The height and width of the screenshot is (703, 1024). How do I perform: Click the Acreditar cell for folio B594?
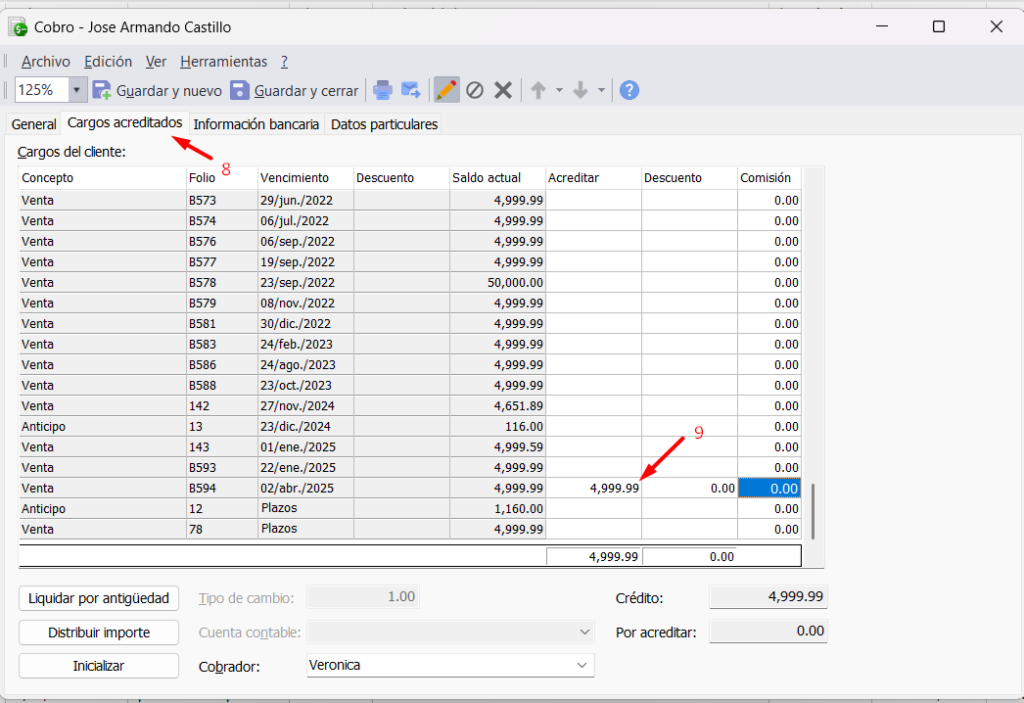[x=594, y=488]
